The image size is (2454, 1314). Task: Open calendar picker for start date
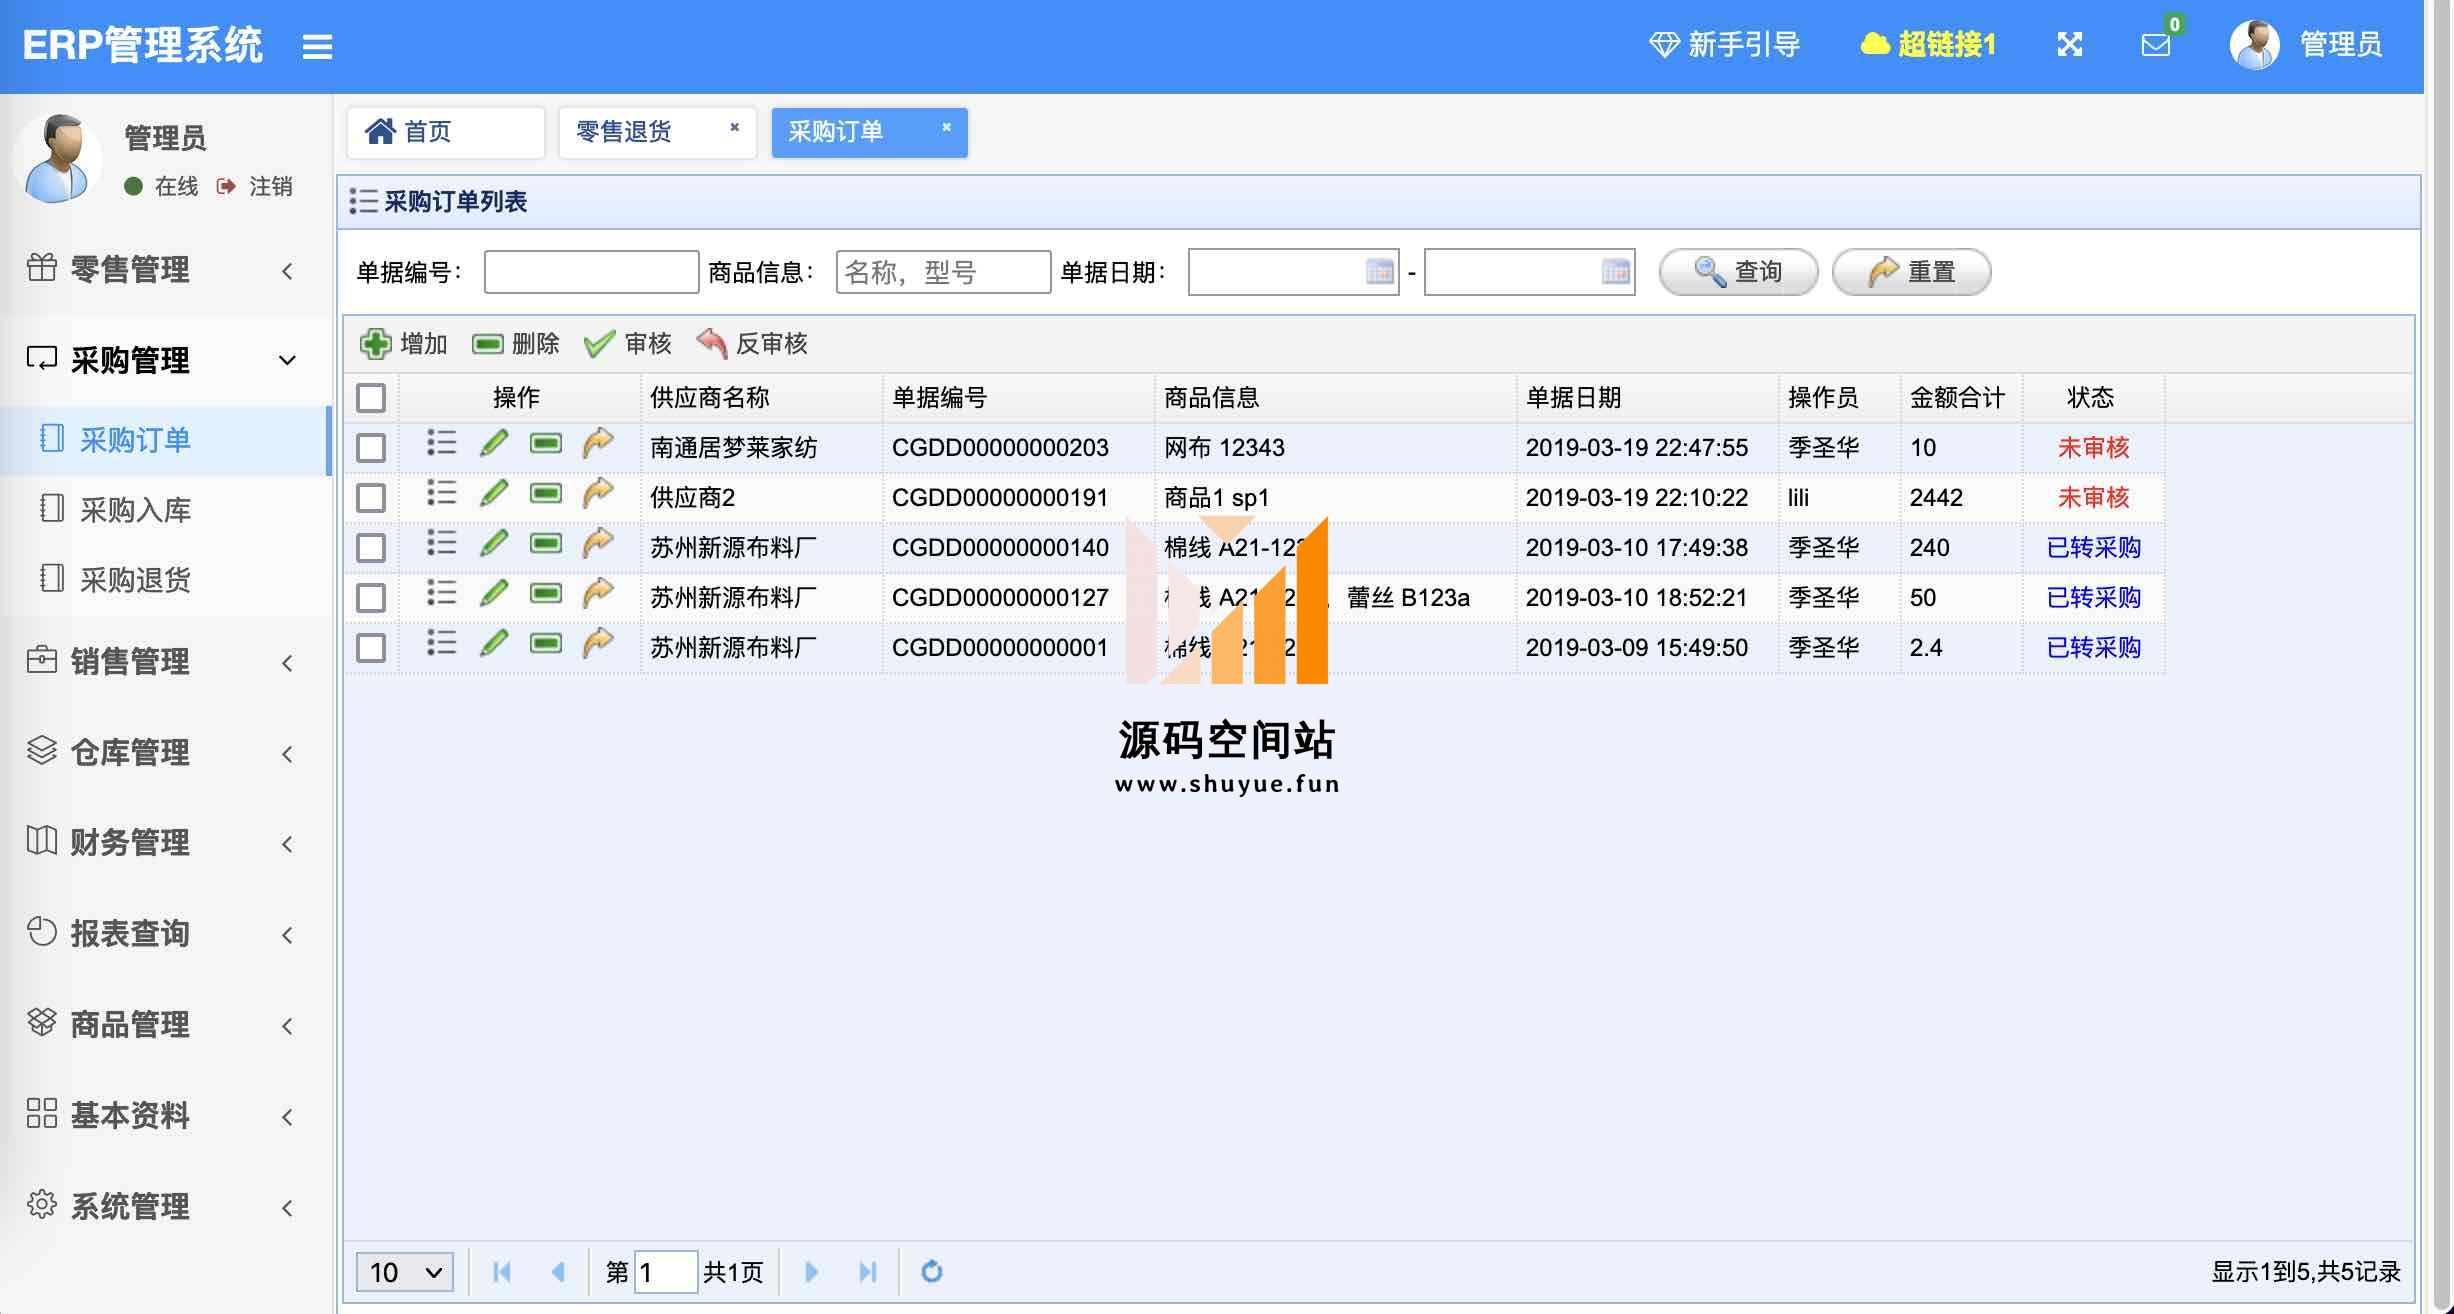(x=1380, y=272)
